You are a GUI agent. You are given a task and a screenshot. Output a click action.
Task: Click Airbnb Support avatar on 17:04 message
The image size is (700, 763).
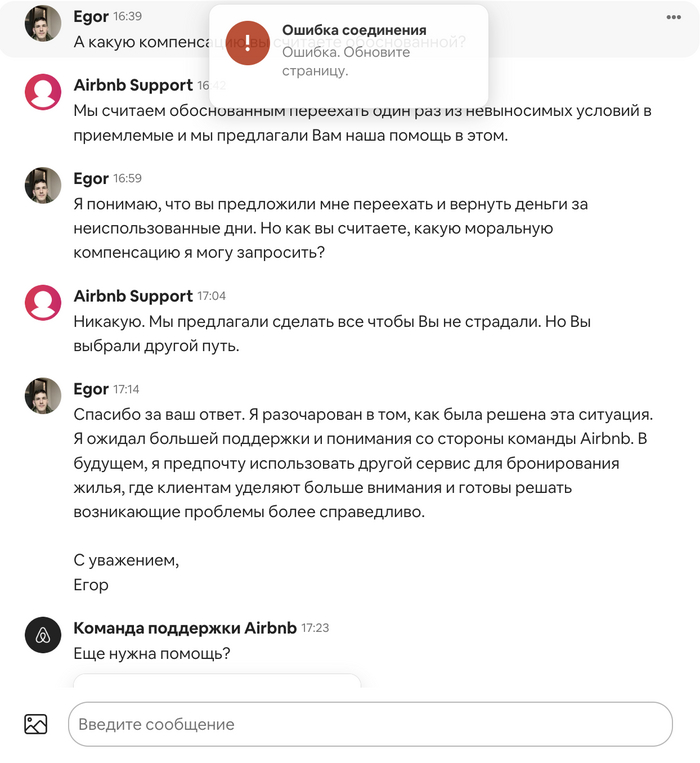[x=43, y=302]
